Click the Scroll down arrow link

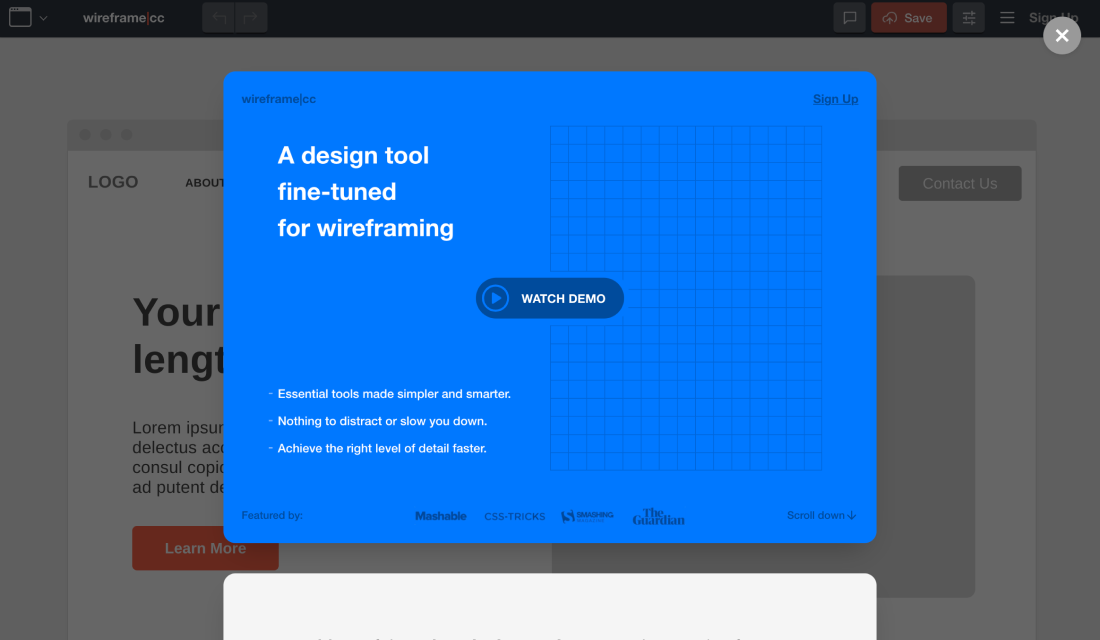click(x=821, y=515)
